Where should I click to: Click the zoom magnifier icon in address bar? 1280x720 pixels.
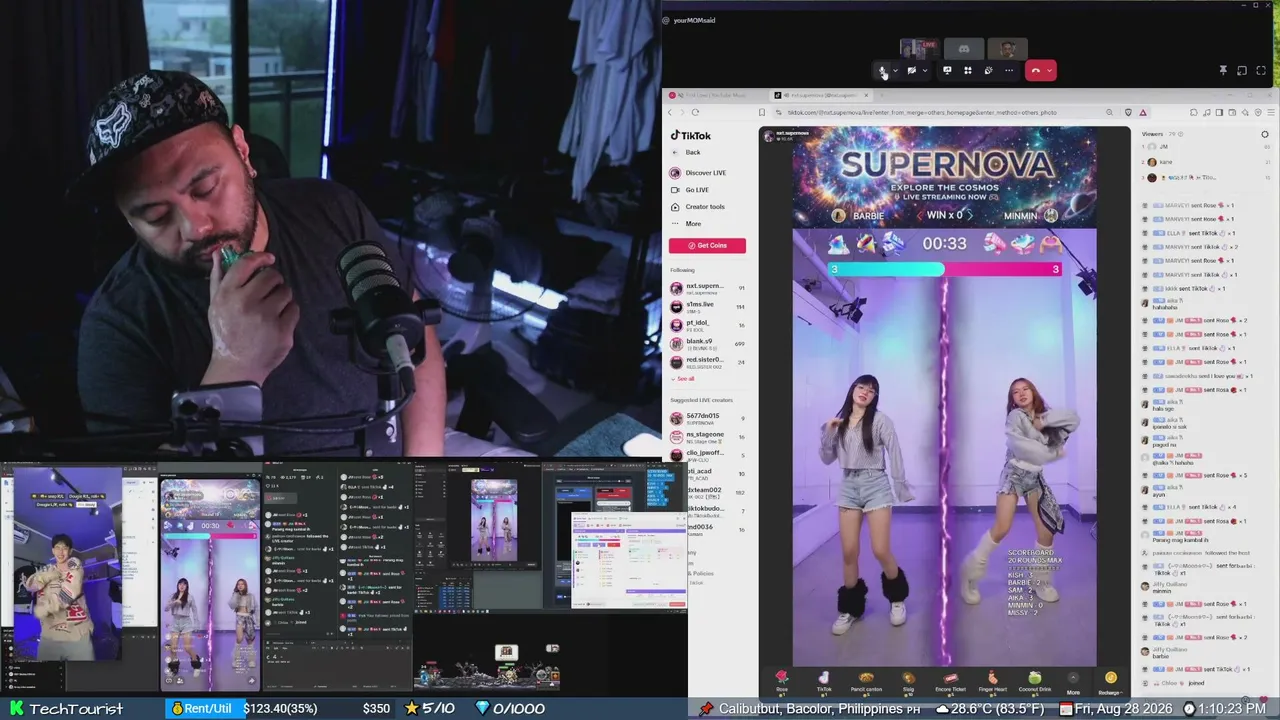click(x=1109, y=112)
